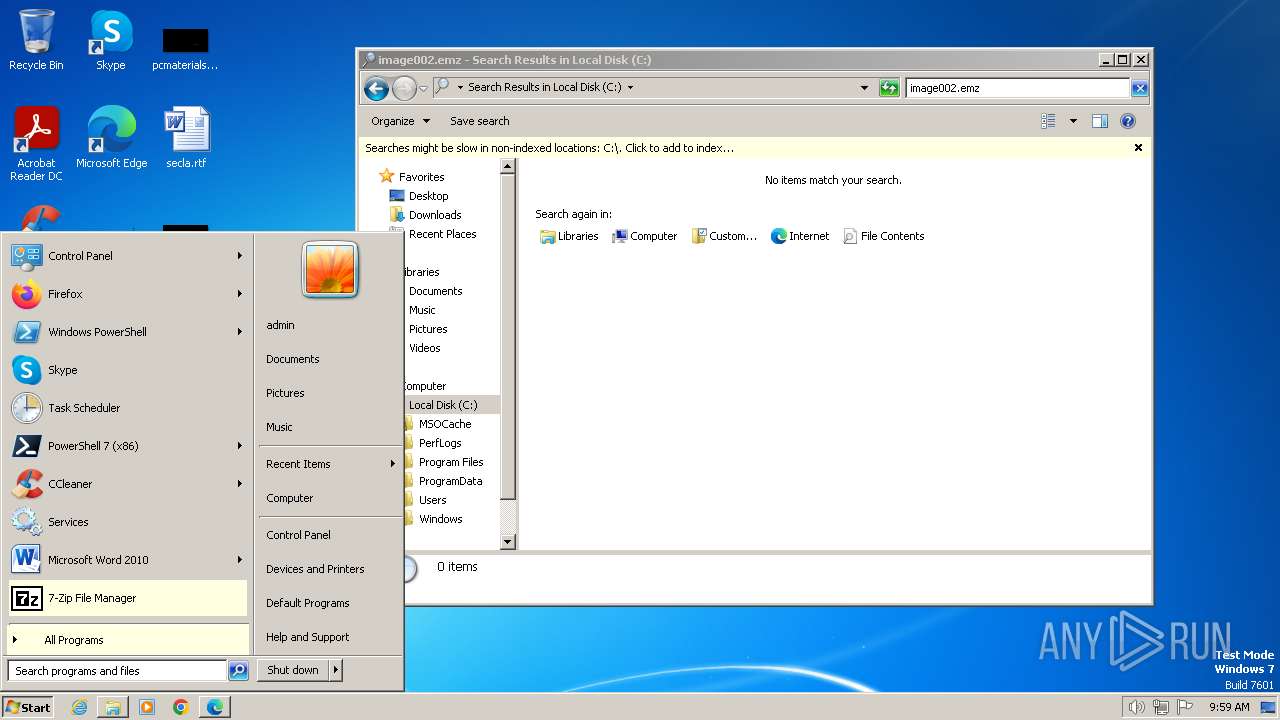Expand the address bar history dropdown

pyautogui.click(x=864, y=88)
